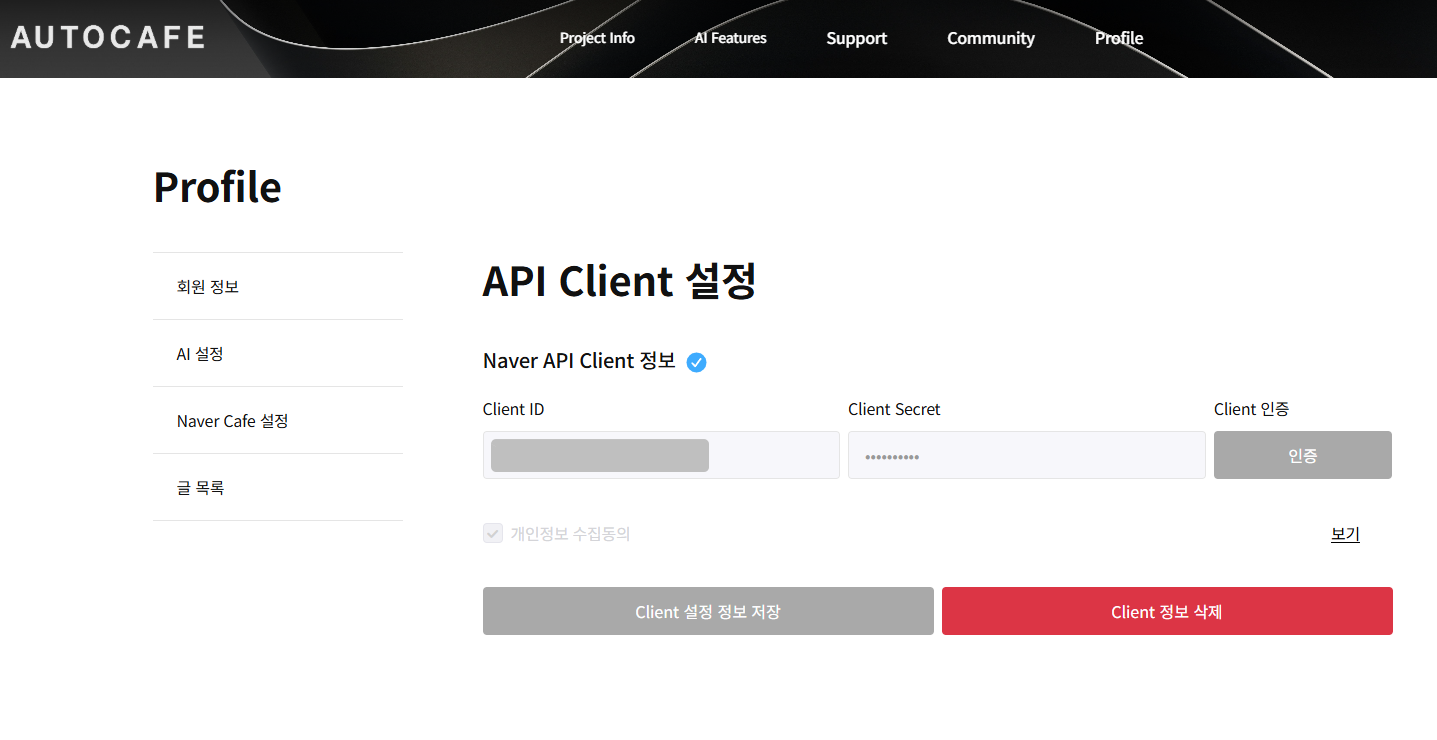
Task: Open the 보기 link for privacy consent
Action: coord(1345,534)
